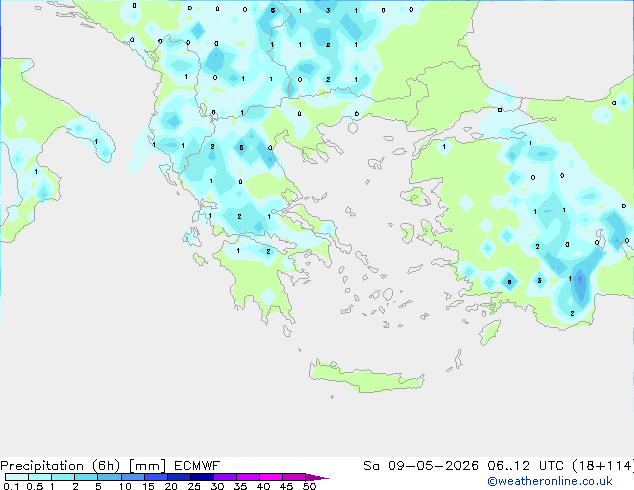Click the date '09-05-2026' in the footer
The height and width of the screenshot is (490, 634).
(433, 466)
